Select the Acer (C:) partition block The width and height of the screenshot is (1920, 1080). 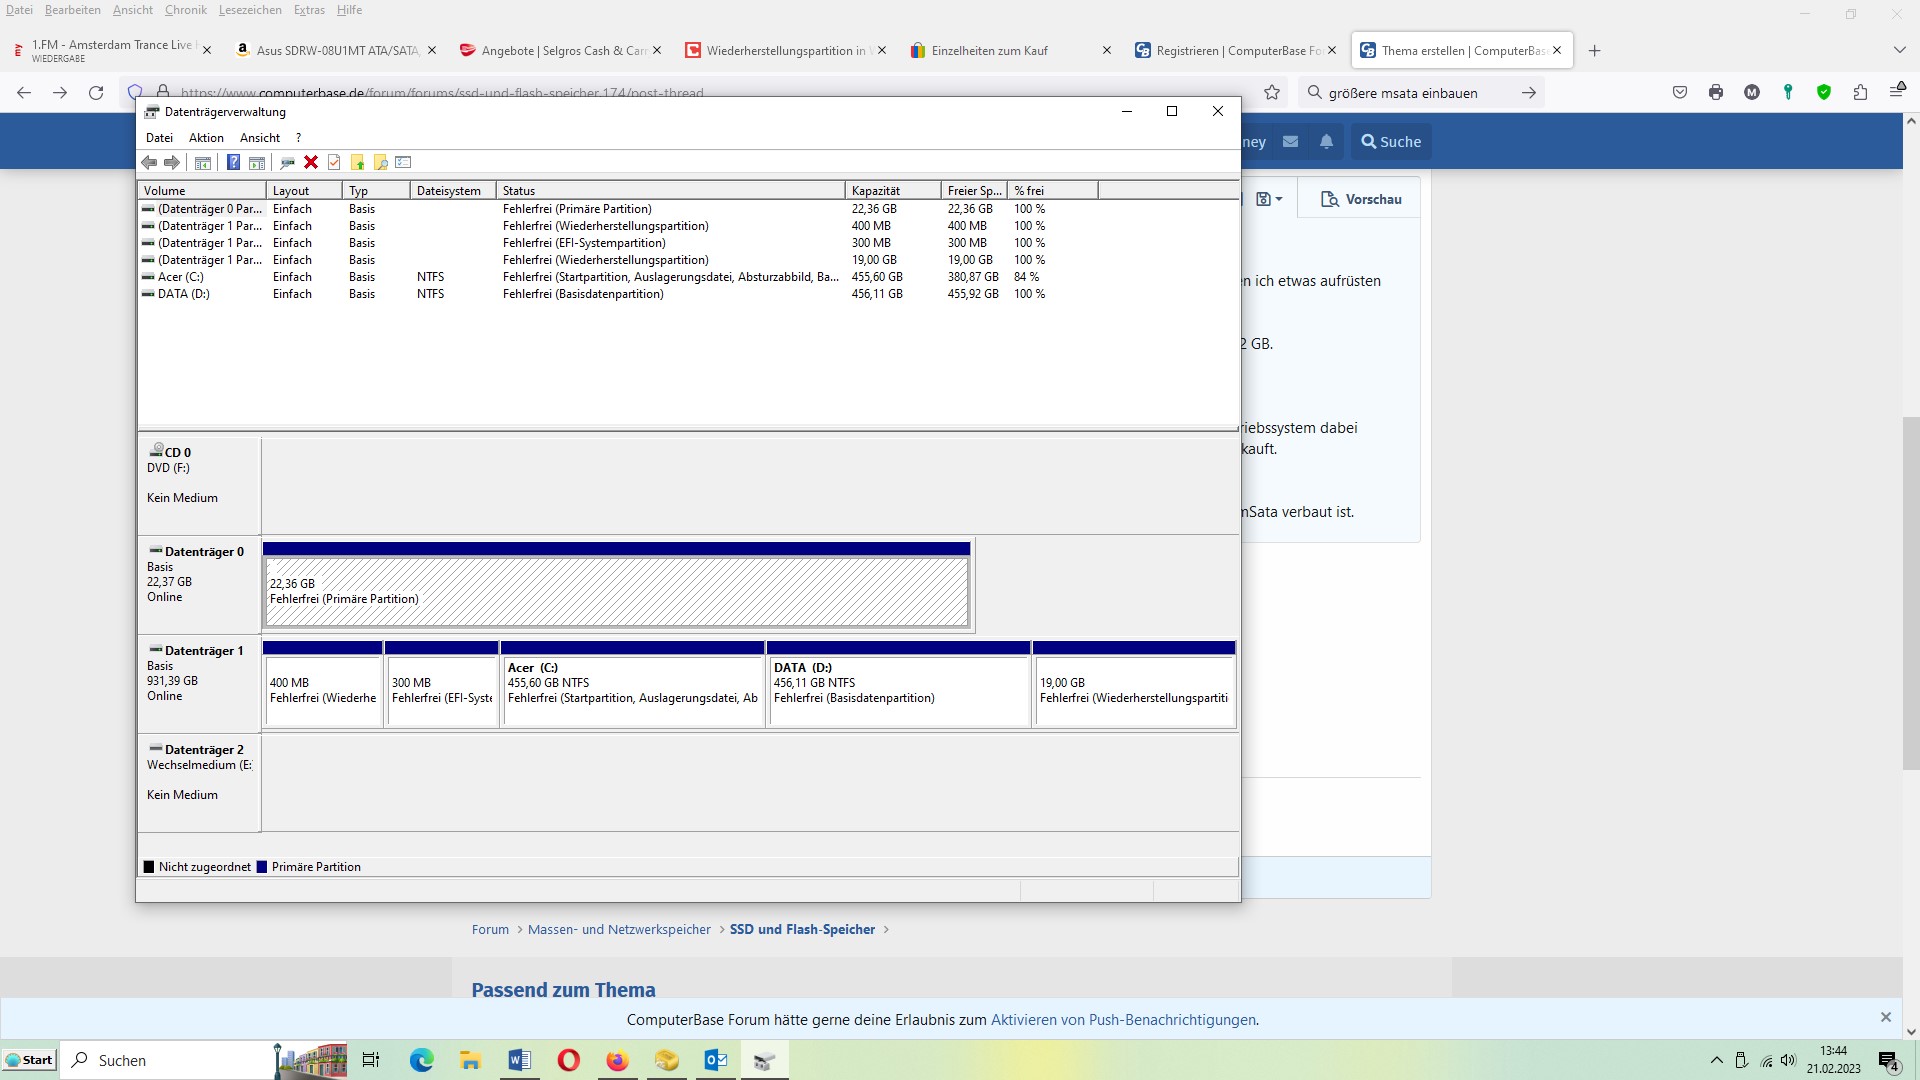[x=632, y=690]
